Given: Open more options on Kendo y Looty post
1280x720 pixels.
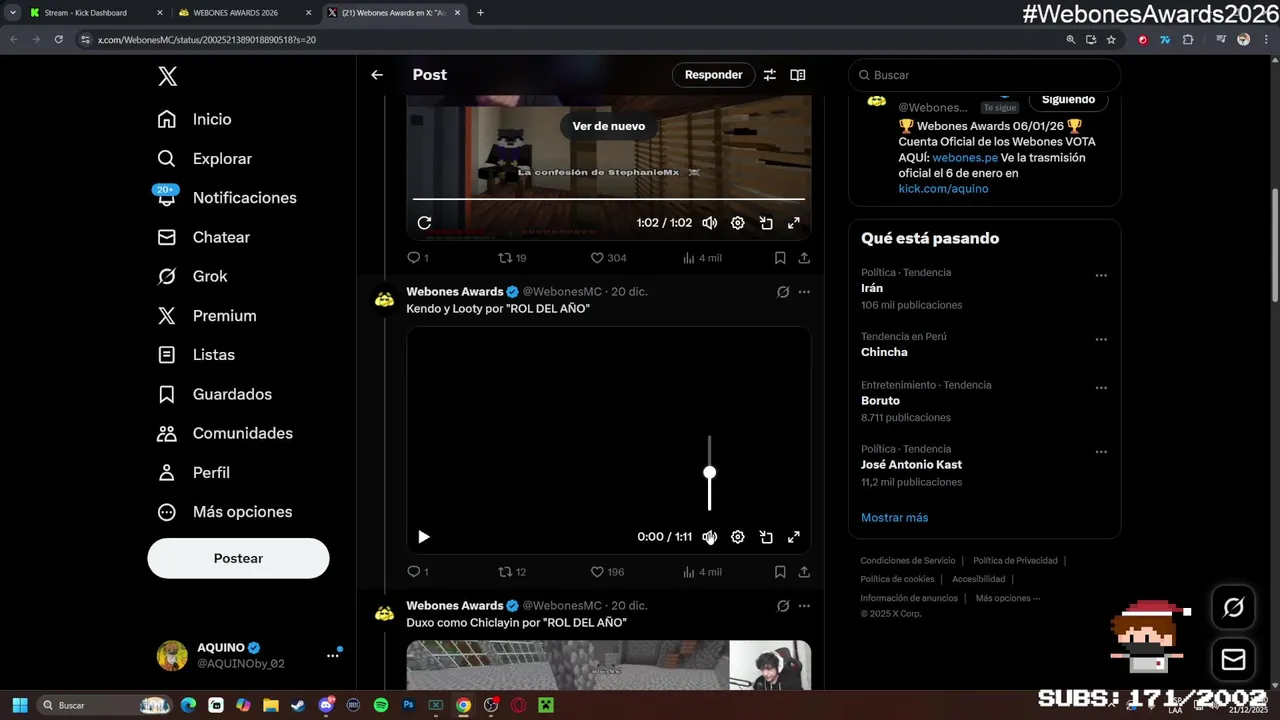Looking at the screenshot, I should click(x=804, y=292).
